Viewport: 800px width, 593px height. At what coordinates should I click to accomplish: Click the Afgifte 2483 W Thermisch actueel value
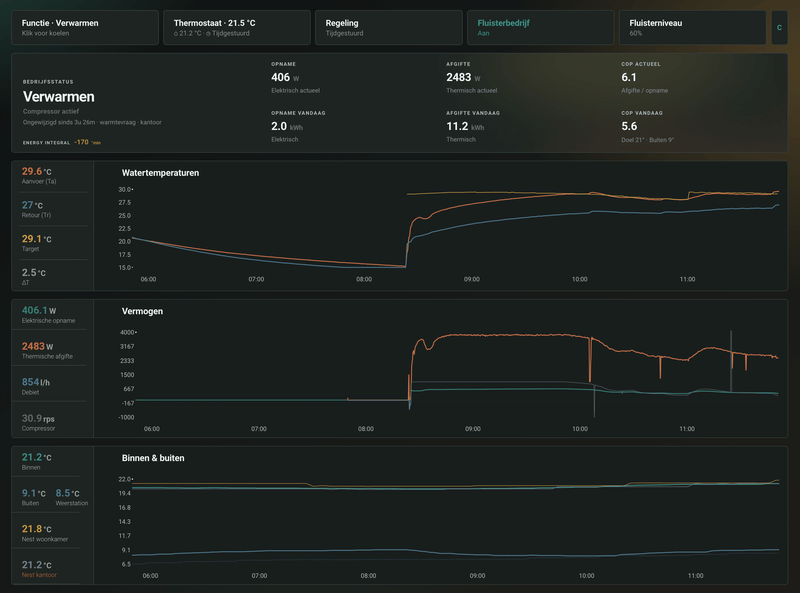[463, 78]
